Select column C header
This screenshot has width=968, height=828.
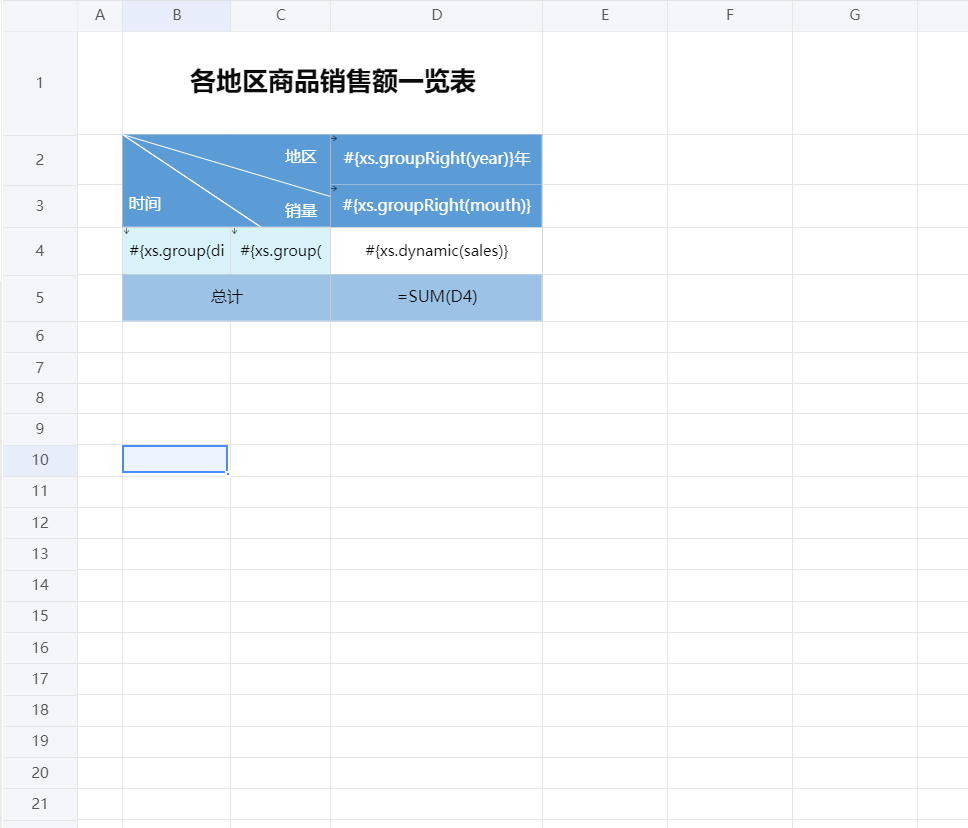click(281, 15)
